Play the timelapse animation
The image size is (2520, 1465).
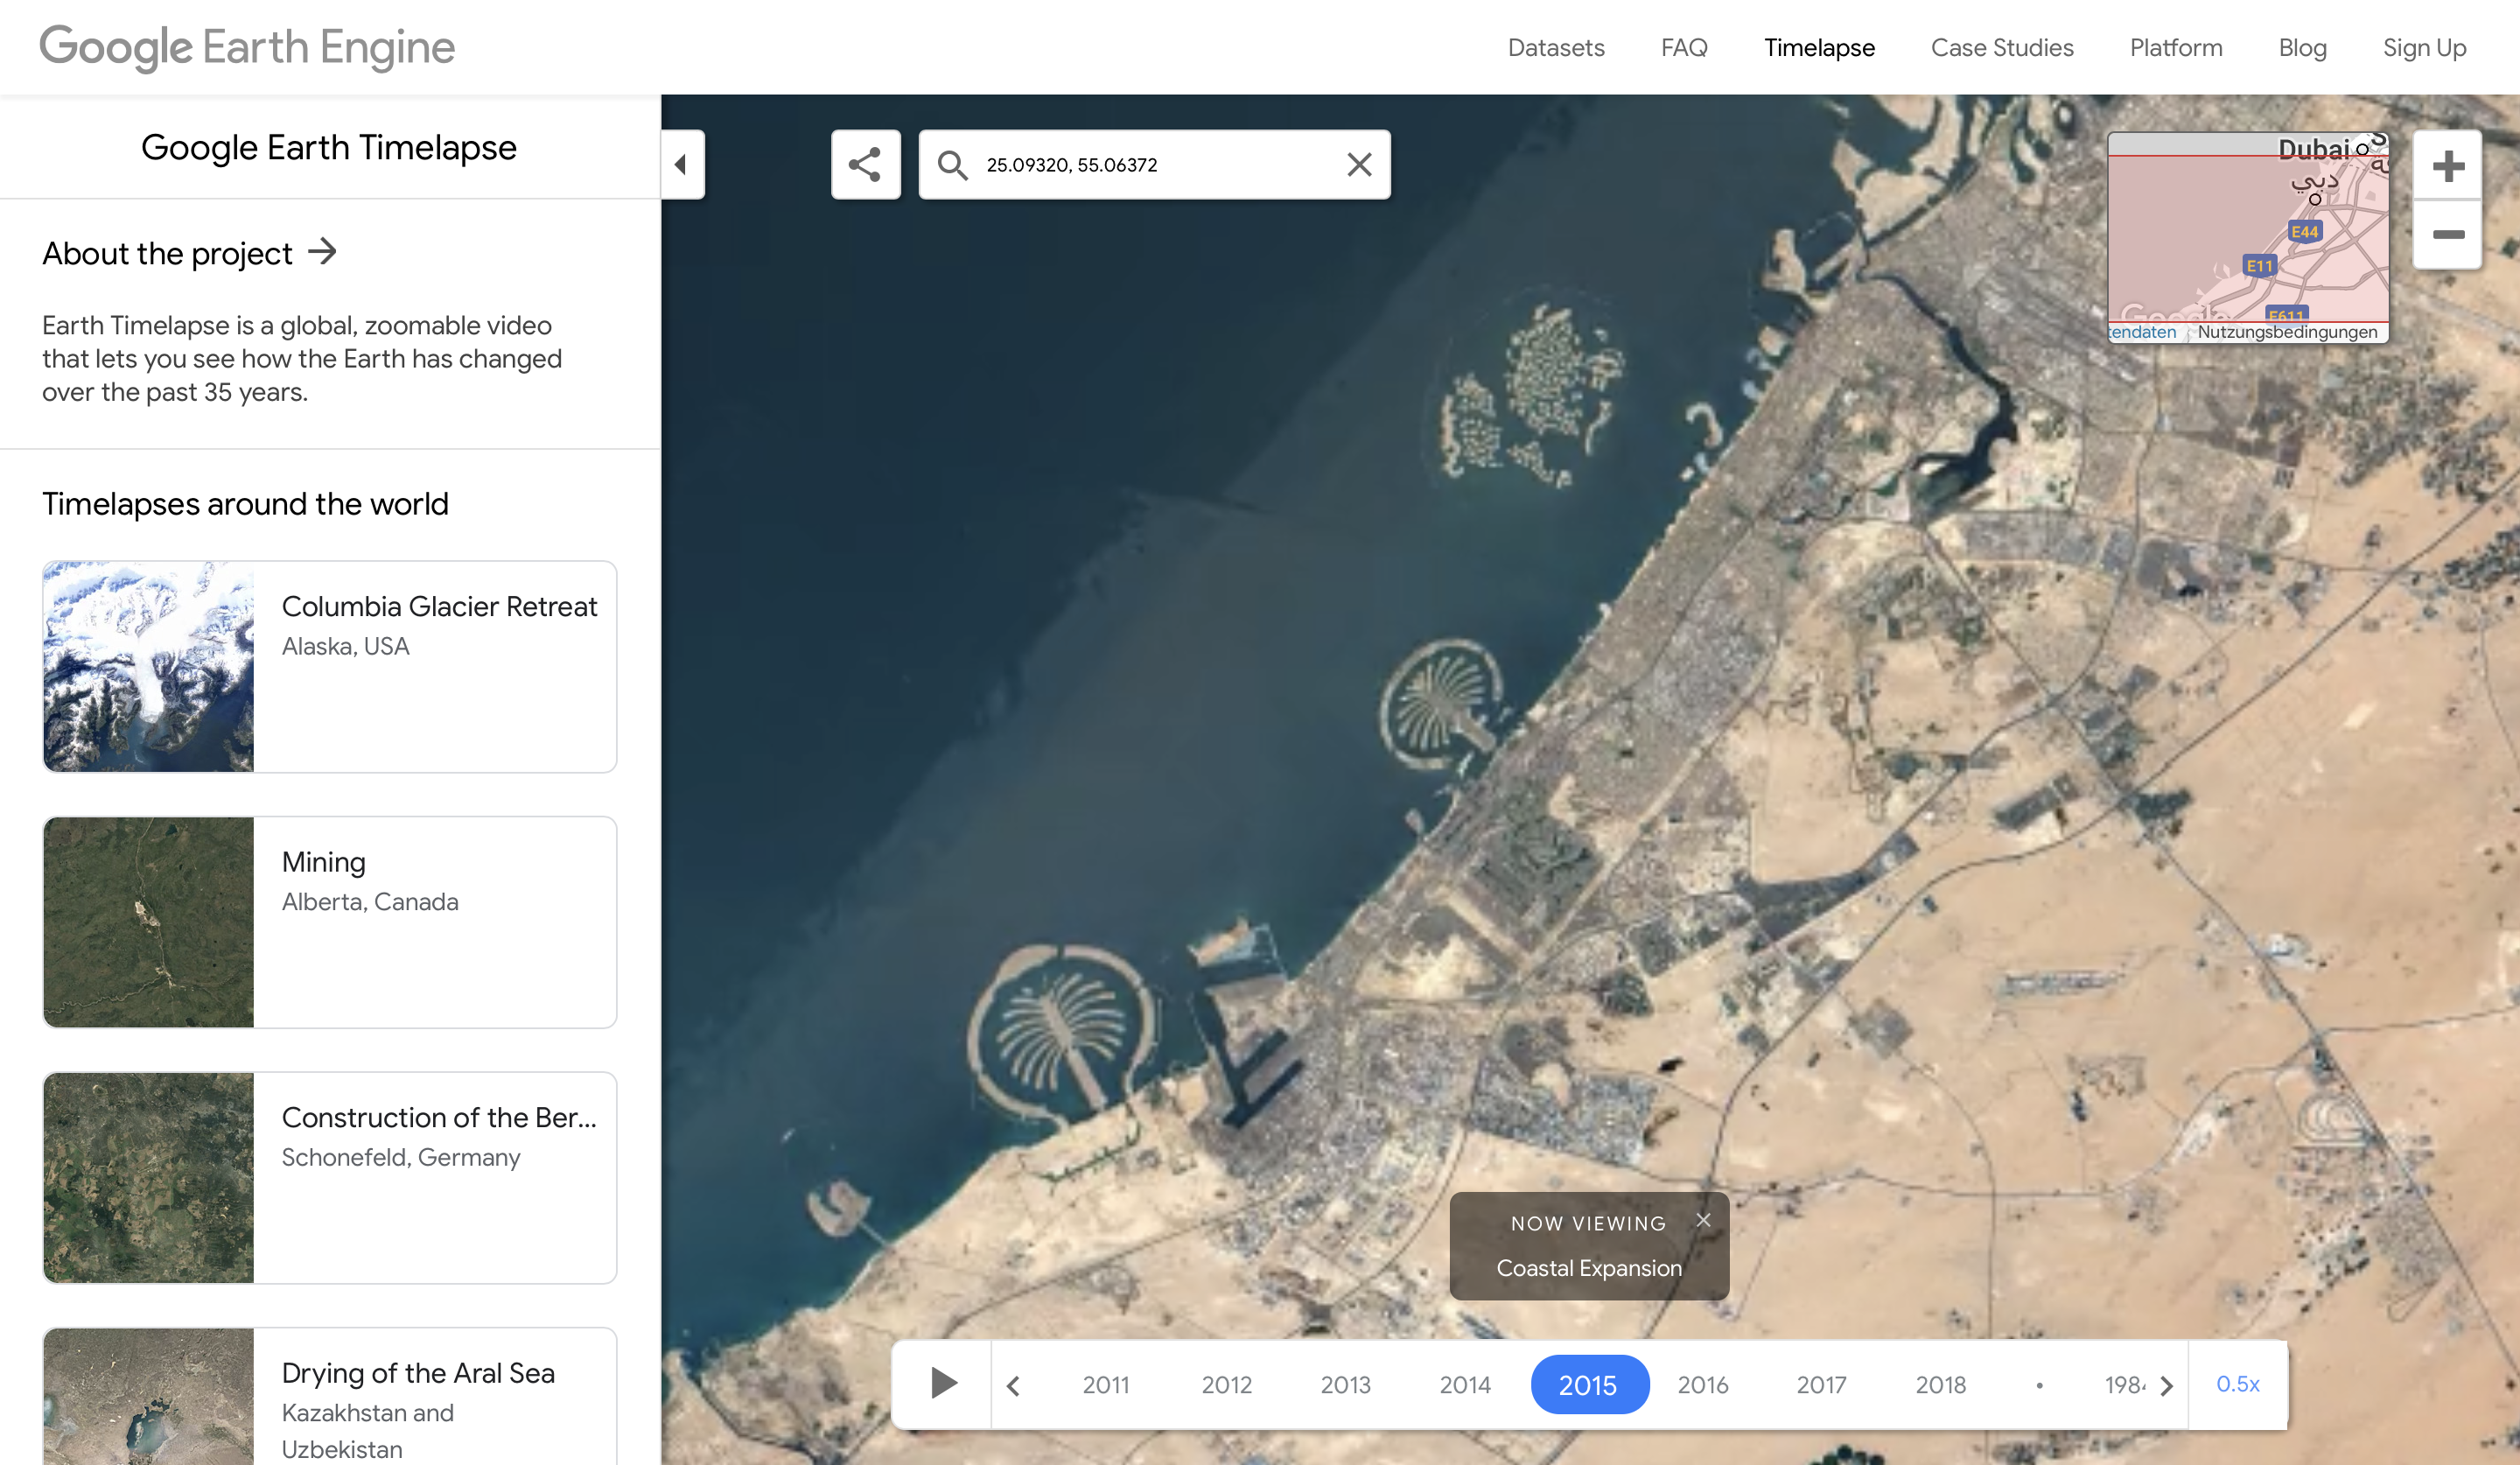point(942,1384)
